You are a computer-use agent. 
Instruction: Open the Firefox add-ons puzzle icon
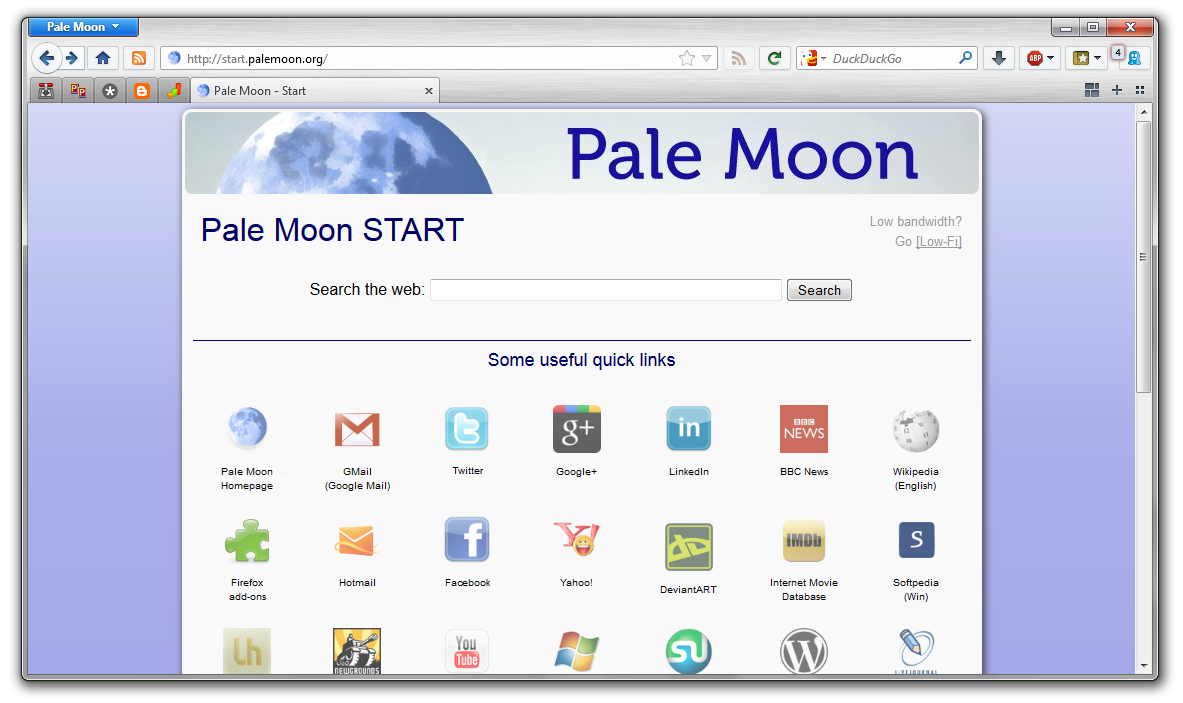click(247, 541)
